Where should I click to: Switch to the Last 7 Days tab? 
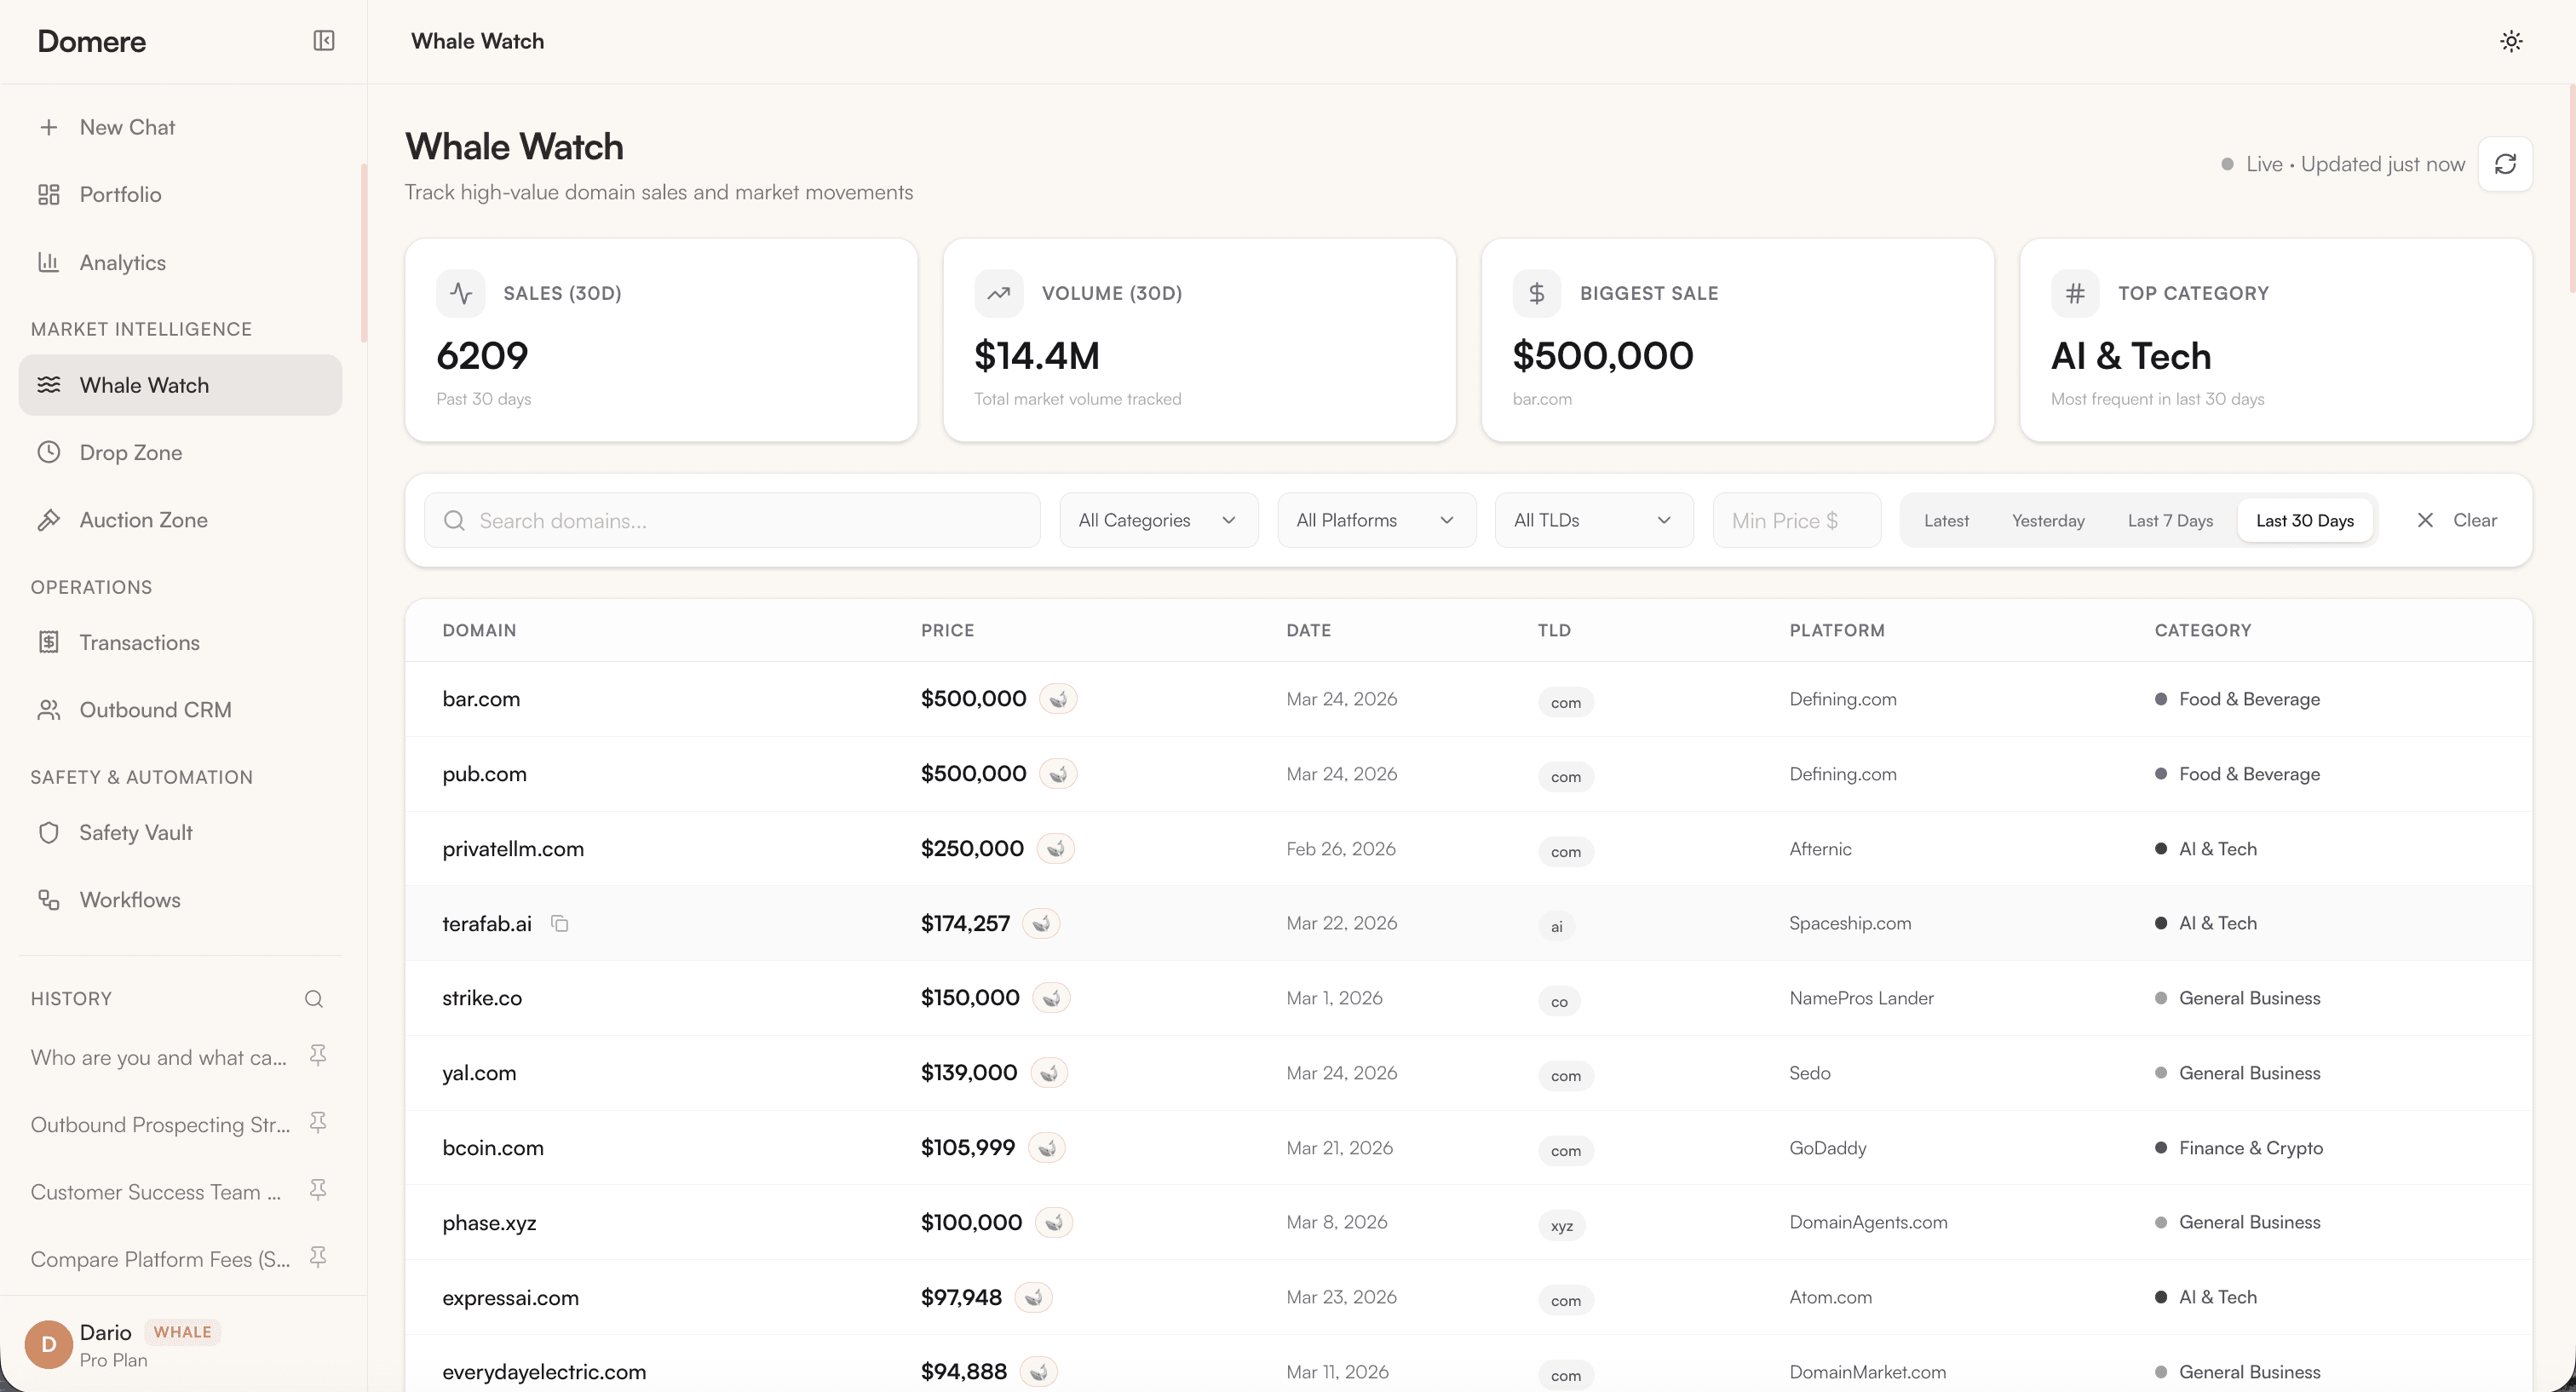coord(2169,520)
